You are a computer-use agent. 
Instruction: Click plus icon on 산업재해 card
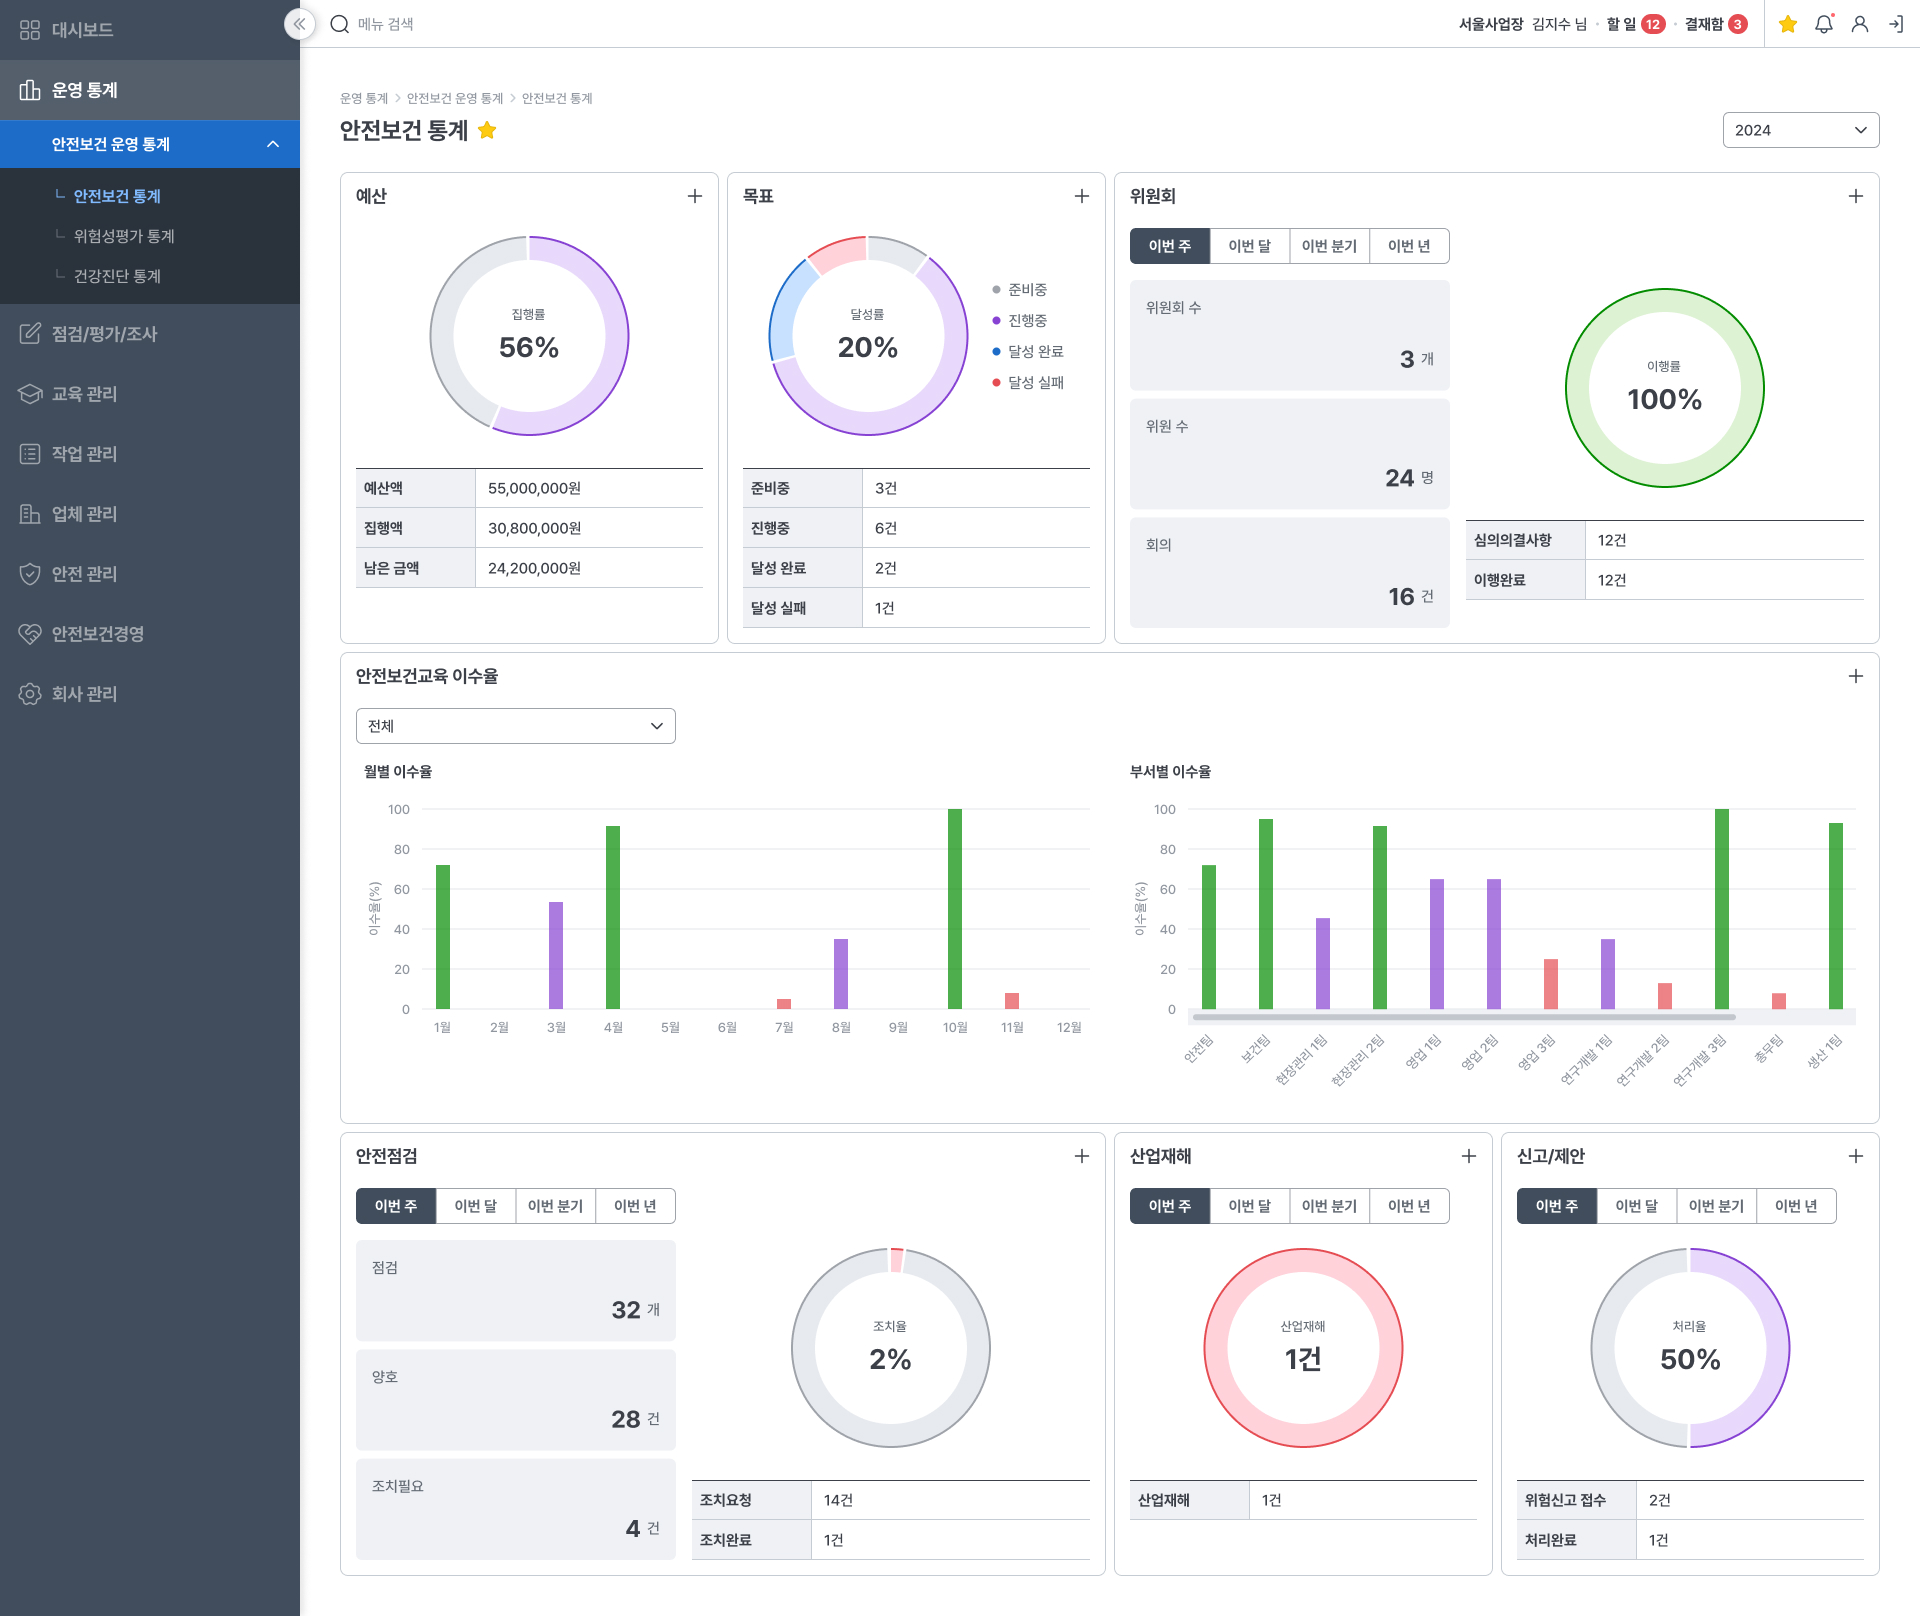[x=1469, y=1156]
